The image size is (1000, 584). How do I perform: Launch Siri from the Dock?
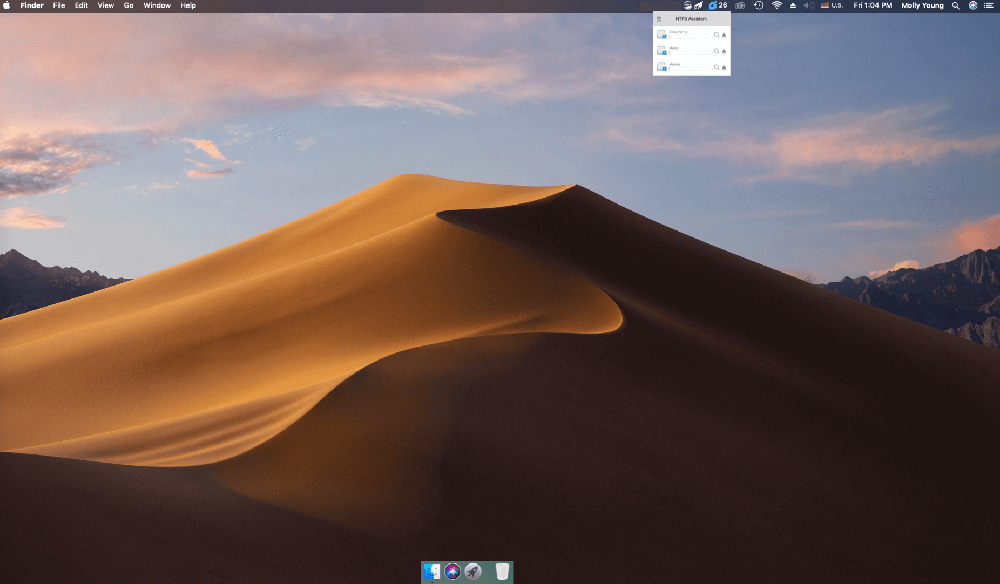(x=452, y=571)
